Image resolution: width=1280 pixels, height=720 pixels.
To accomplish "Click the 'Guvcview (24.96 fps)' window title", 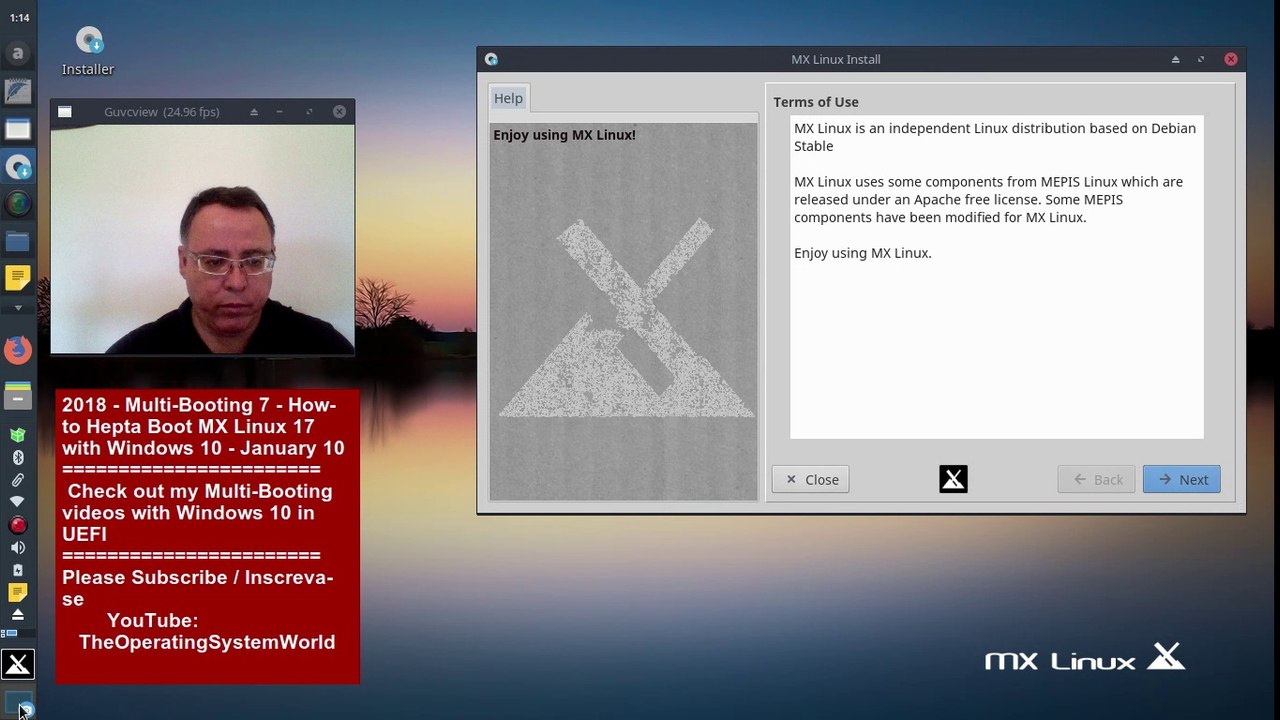I will [162, 112].
